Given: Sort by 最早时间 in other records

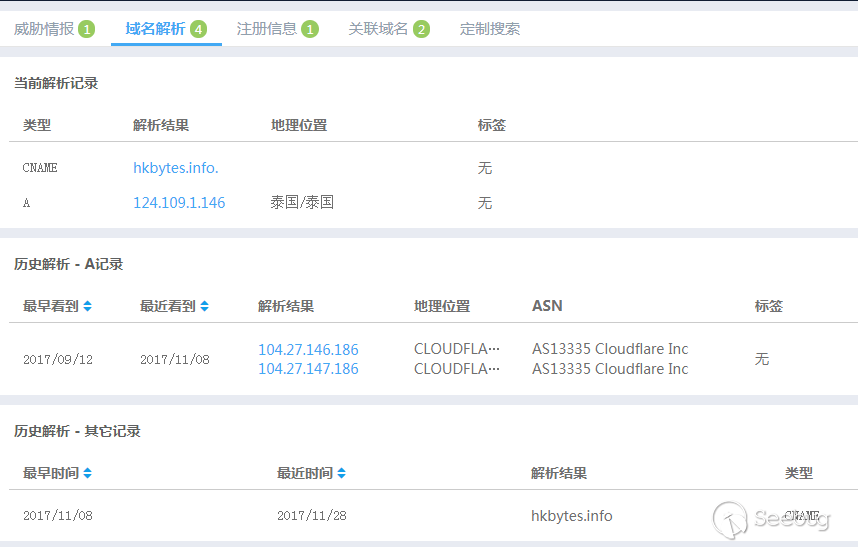Looking at the screenshot, I should [x=88, y=473].
